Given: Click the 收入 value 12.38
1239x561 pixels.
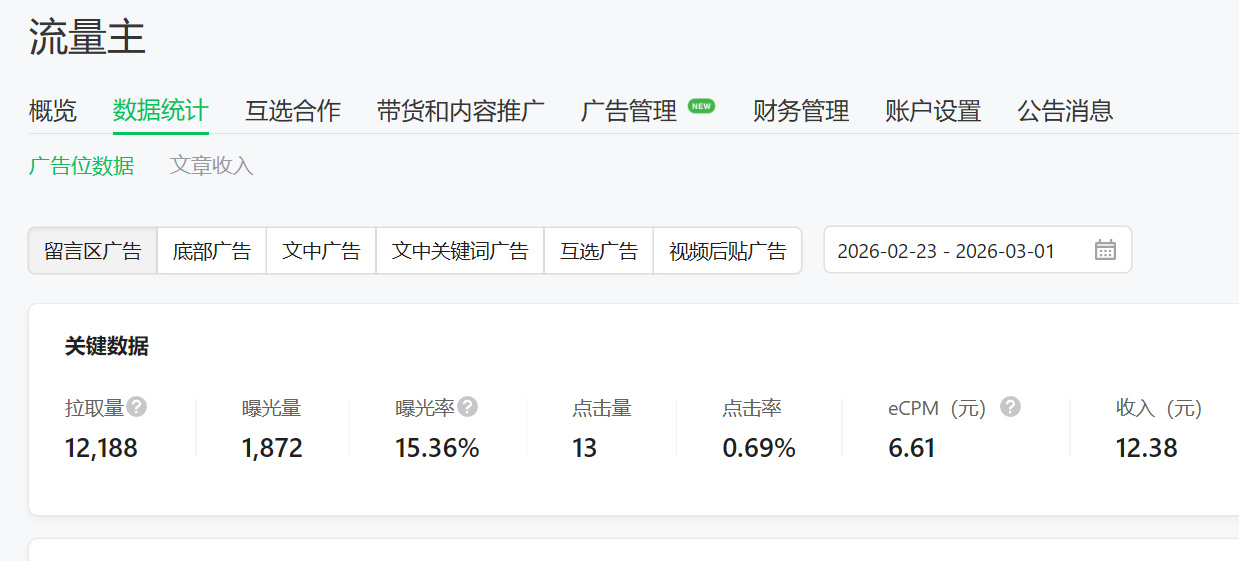Looking at the screenshot, I should pos(1147,448).
